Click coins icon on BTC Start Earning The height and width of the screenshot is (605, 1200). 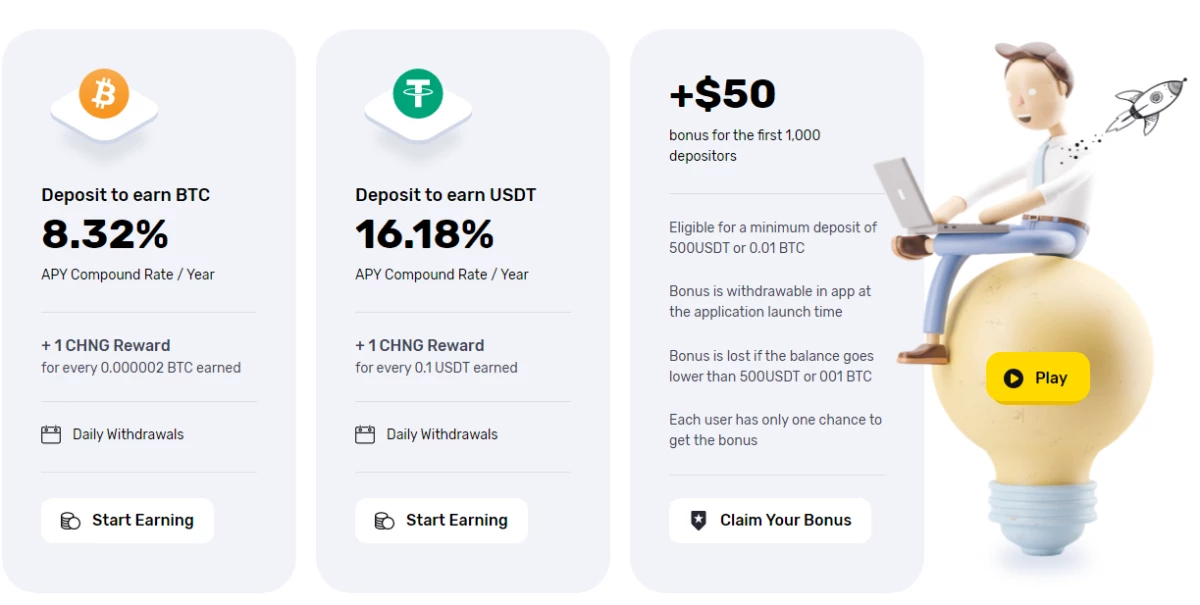(70, 520)
